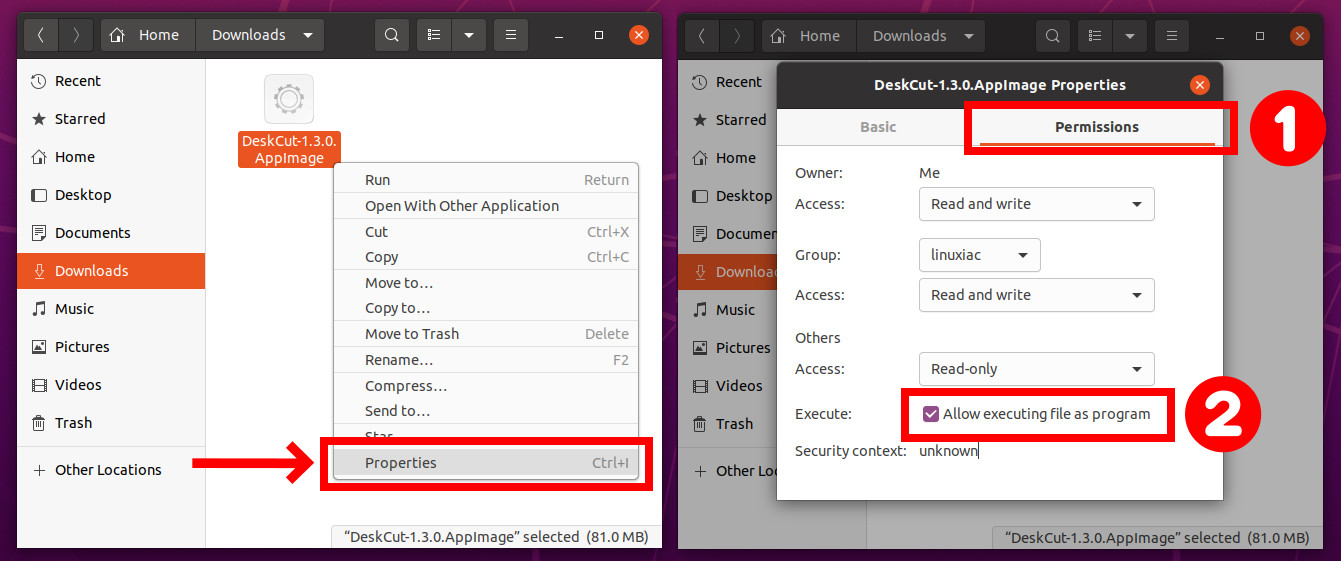Choose Properties from context menu
The image size is (1341, 561).
[485, 463]
